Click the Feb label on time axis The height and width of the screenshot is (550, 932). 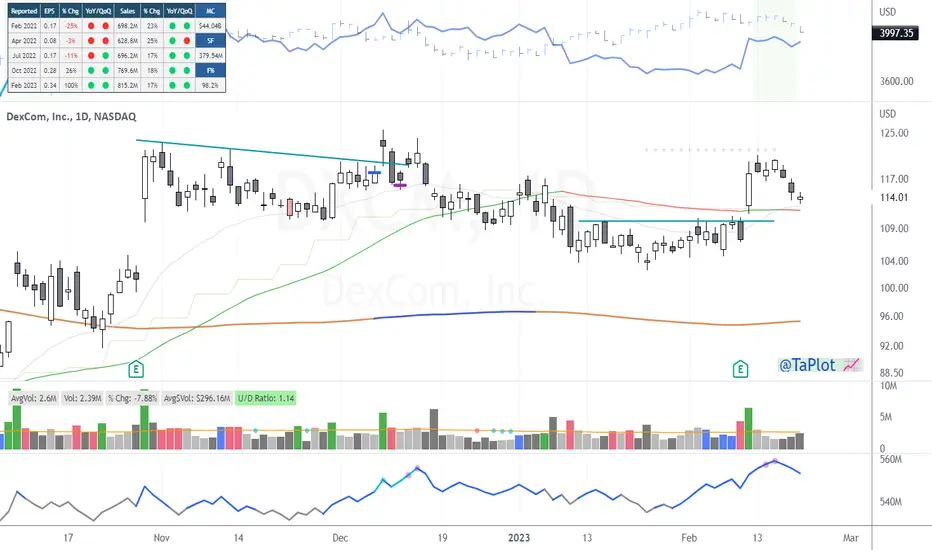click(689, 538)
